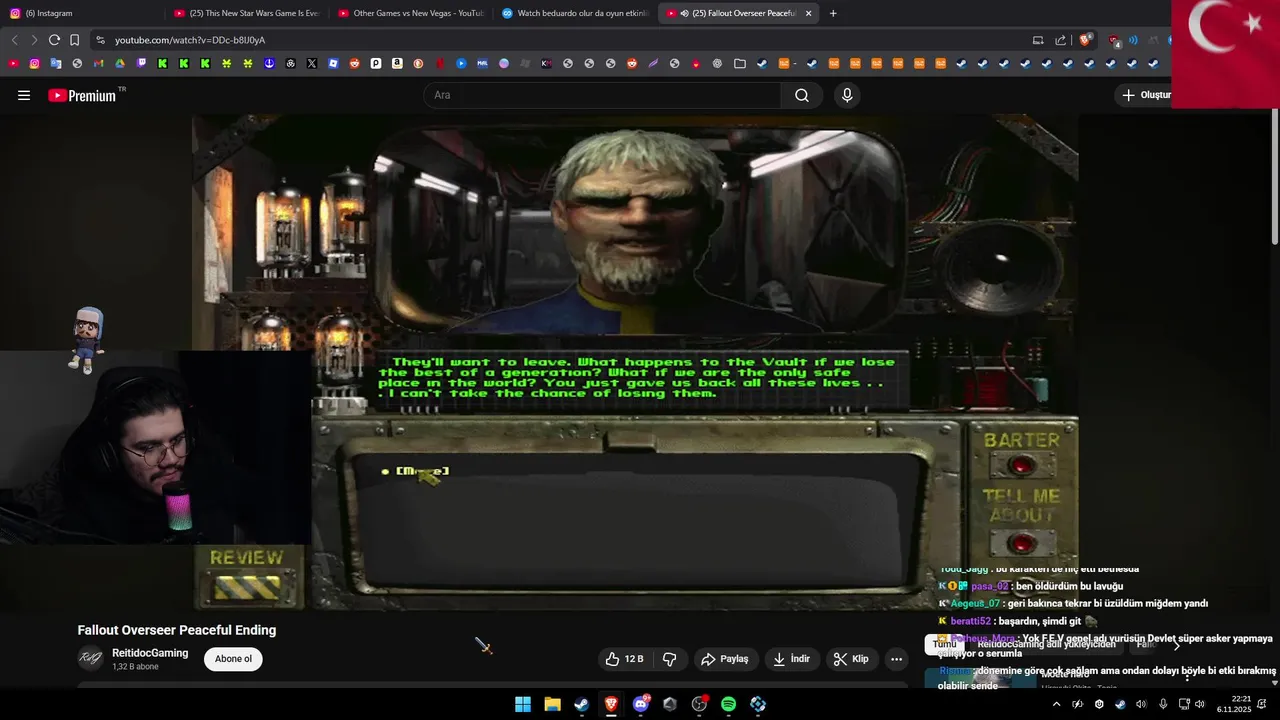Open the Windows Start menu
The height and width of the screenshot is (720, 1280).
(523, 704)
